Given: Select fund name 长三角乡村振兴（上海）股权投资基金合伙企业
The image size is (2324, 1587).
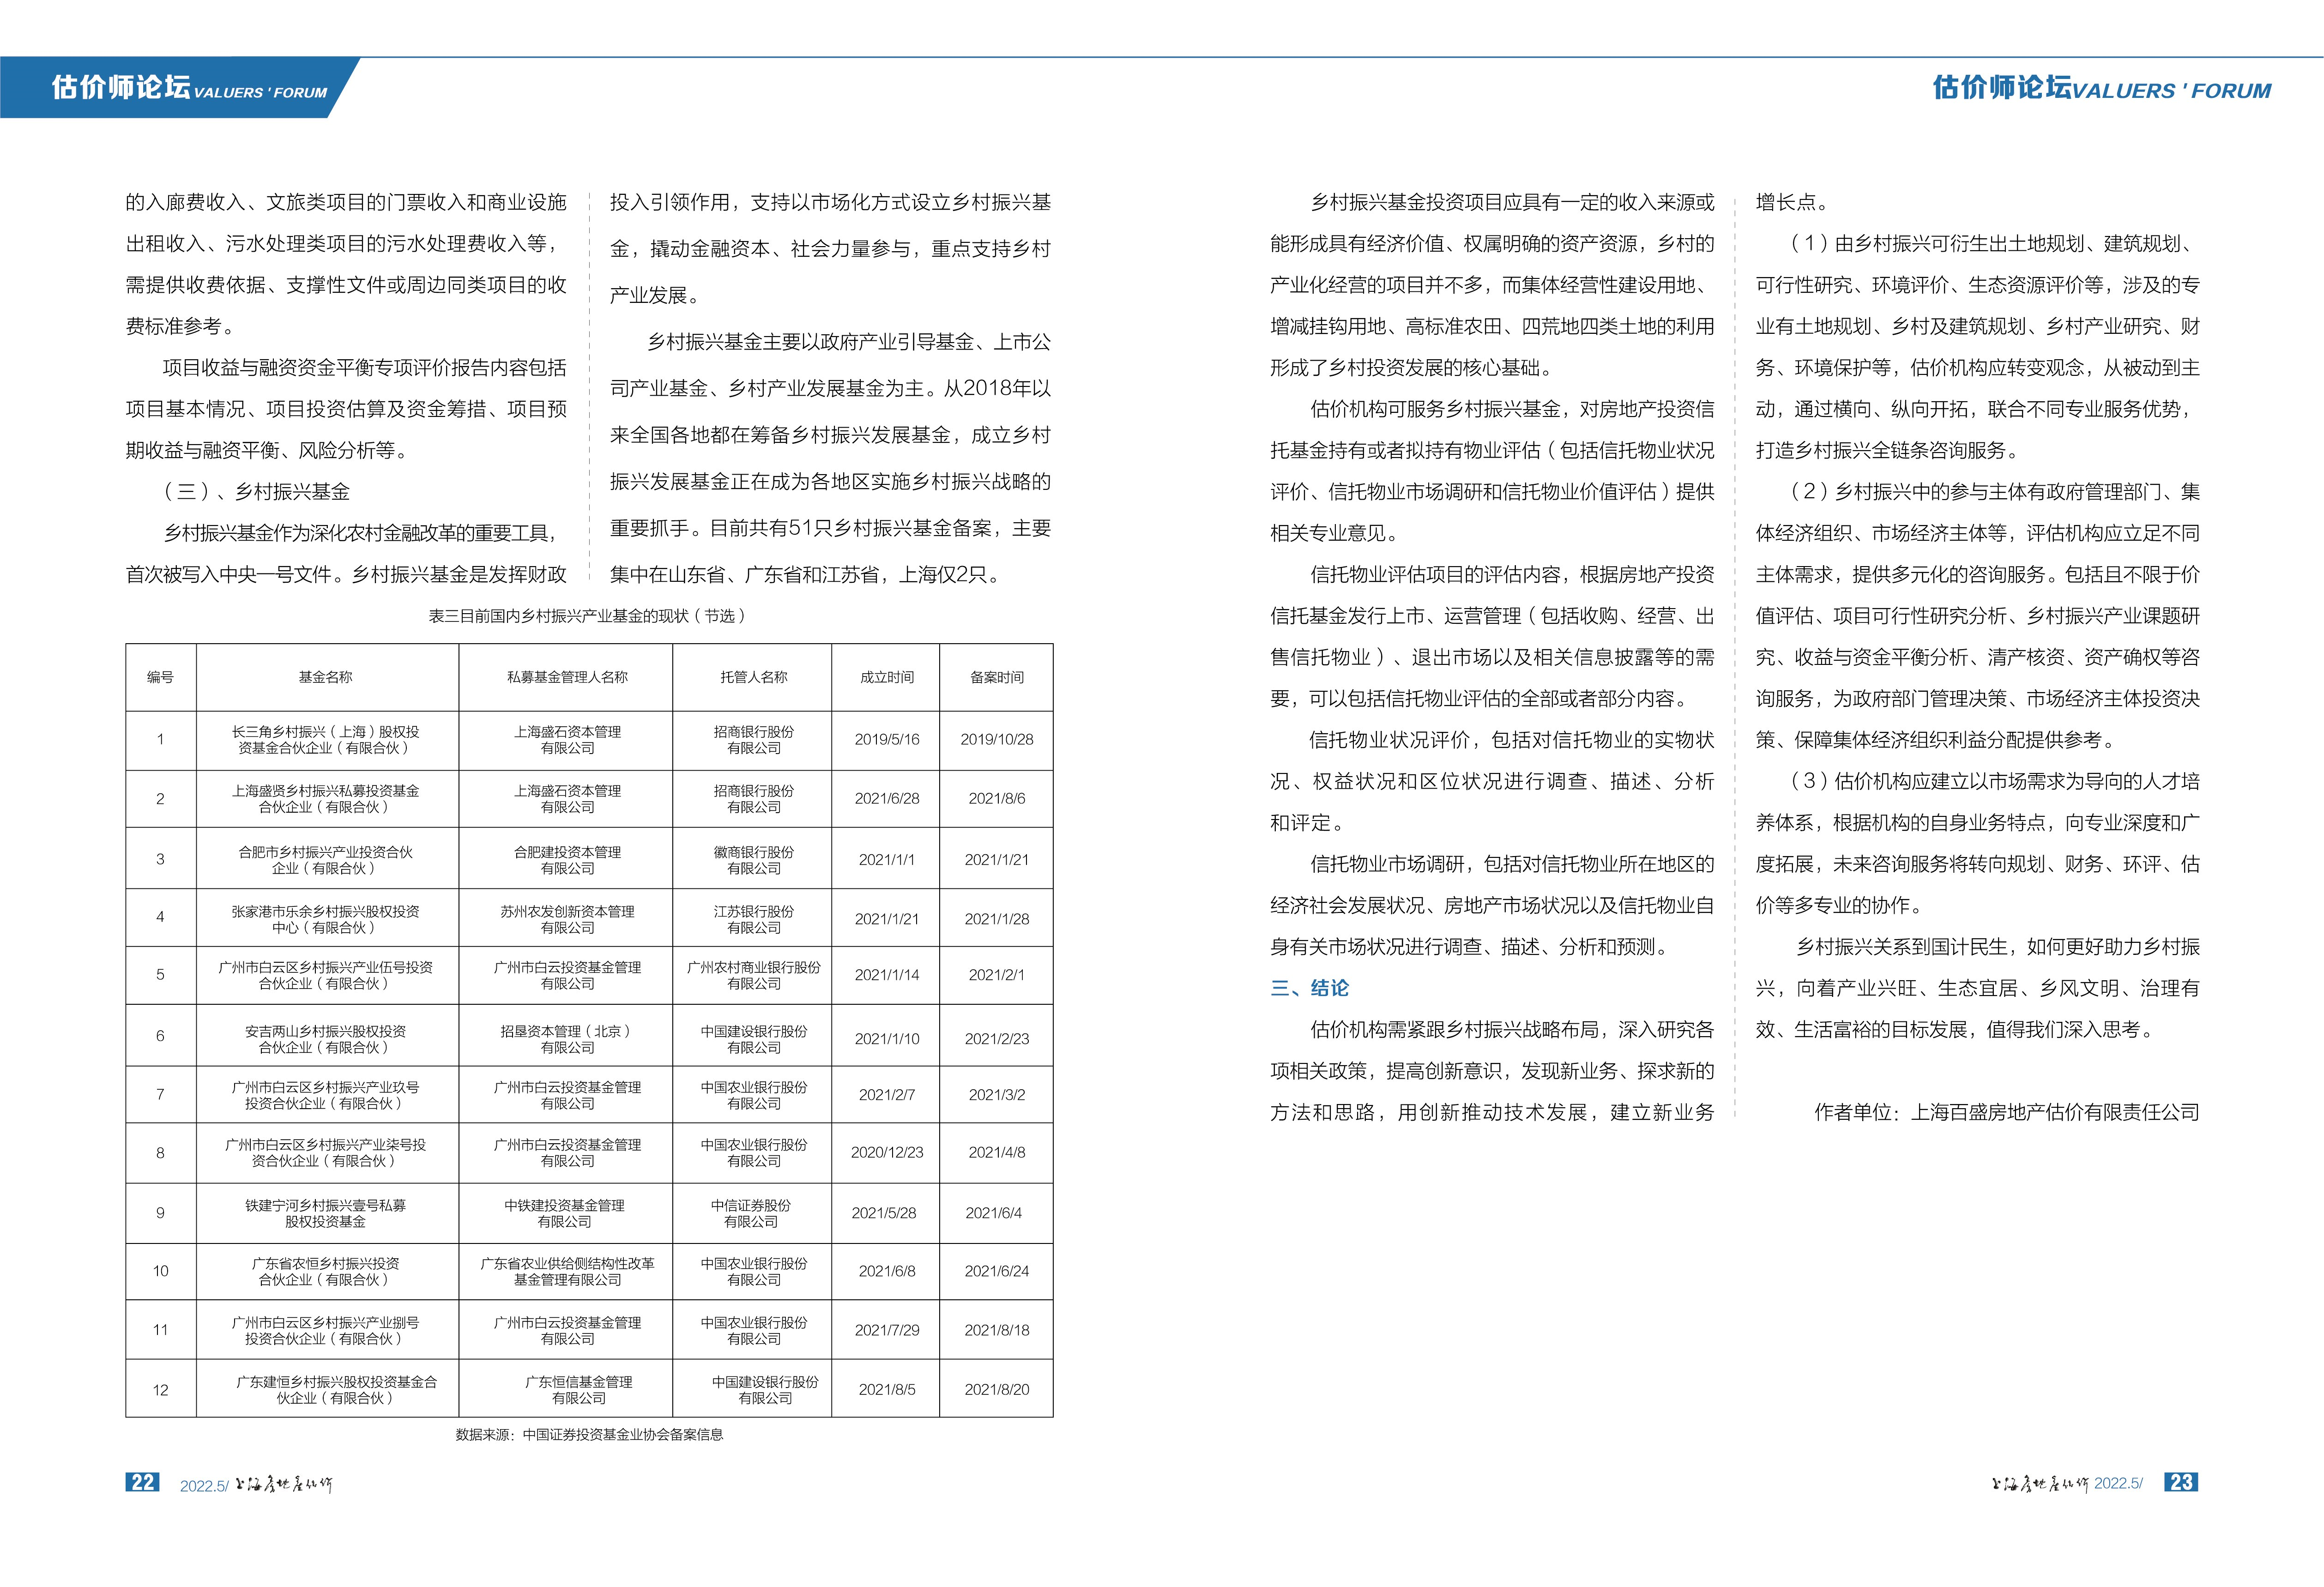Looking at the screenshot, I should [326, 740].
